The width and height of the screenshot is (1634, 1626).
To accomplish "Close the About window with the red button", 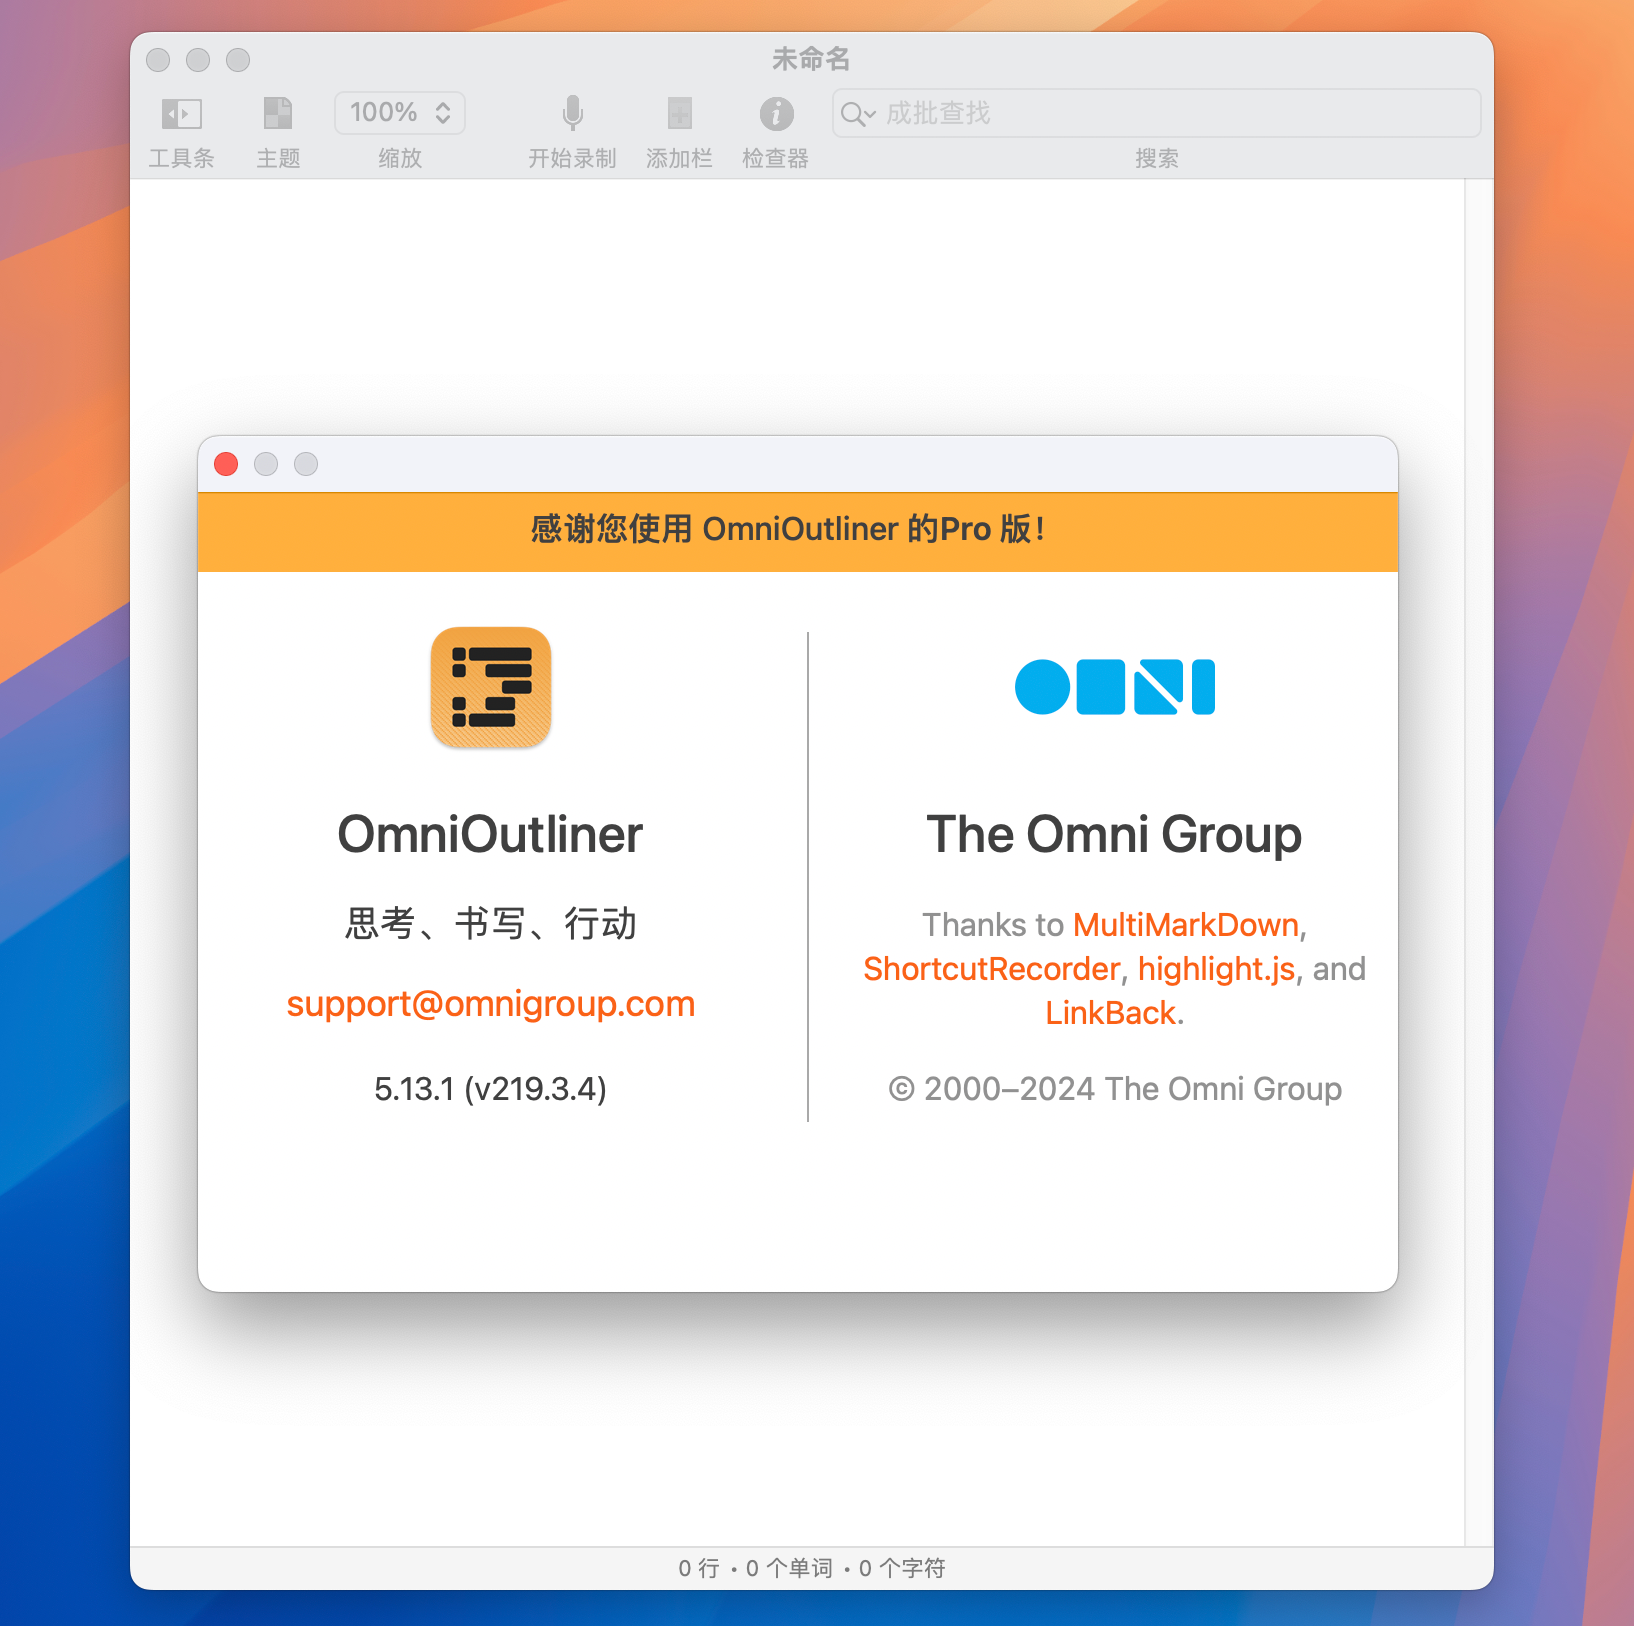I will tap(226, 464).
